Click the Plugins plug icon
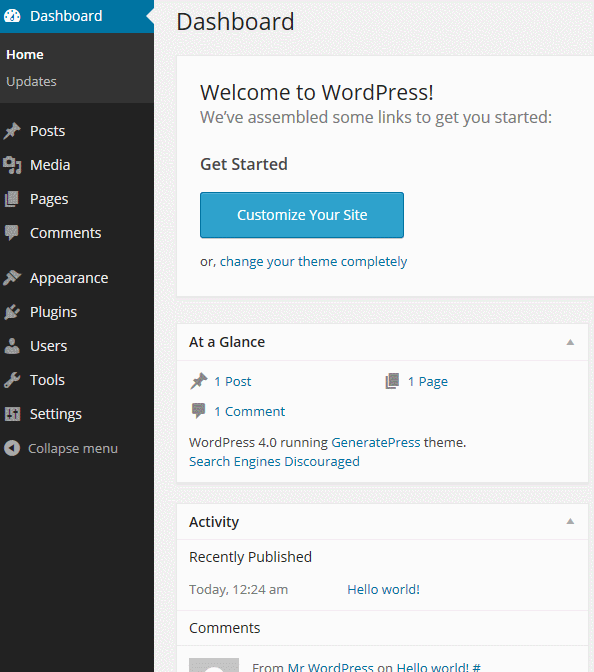 pyautogui.click(x=12, y=312)
